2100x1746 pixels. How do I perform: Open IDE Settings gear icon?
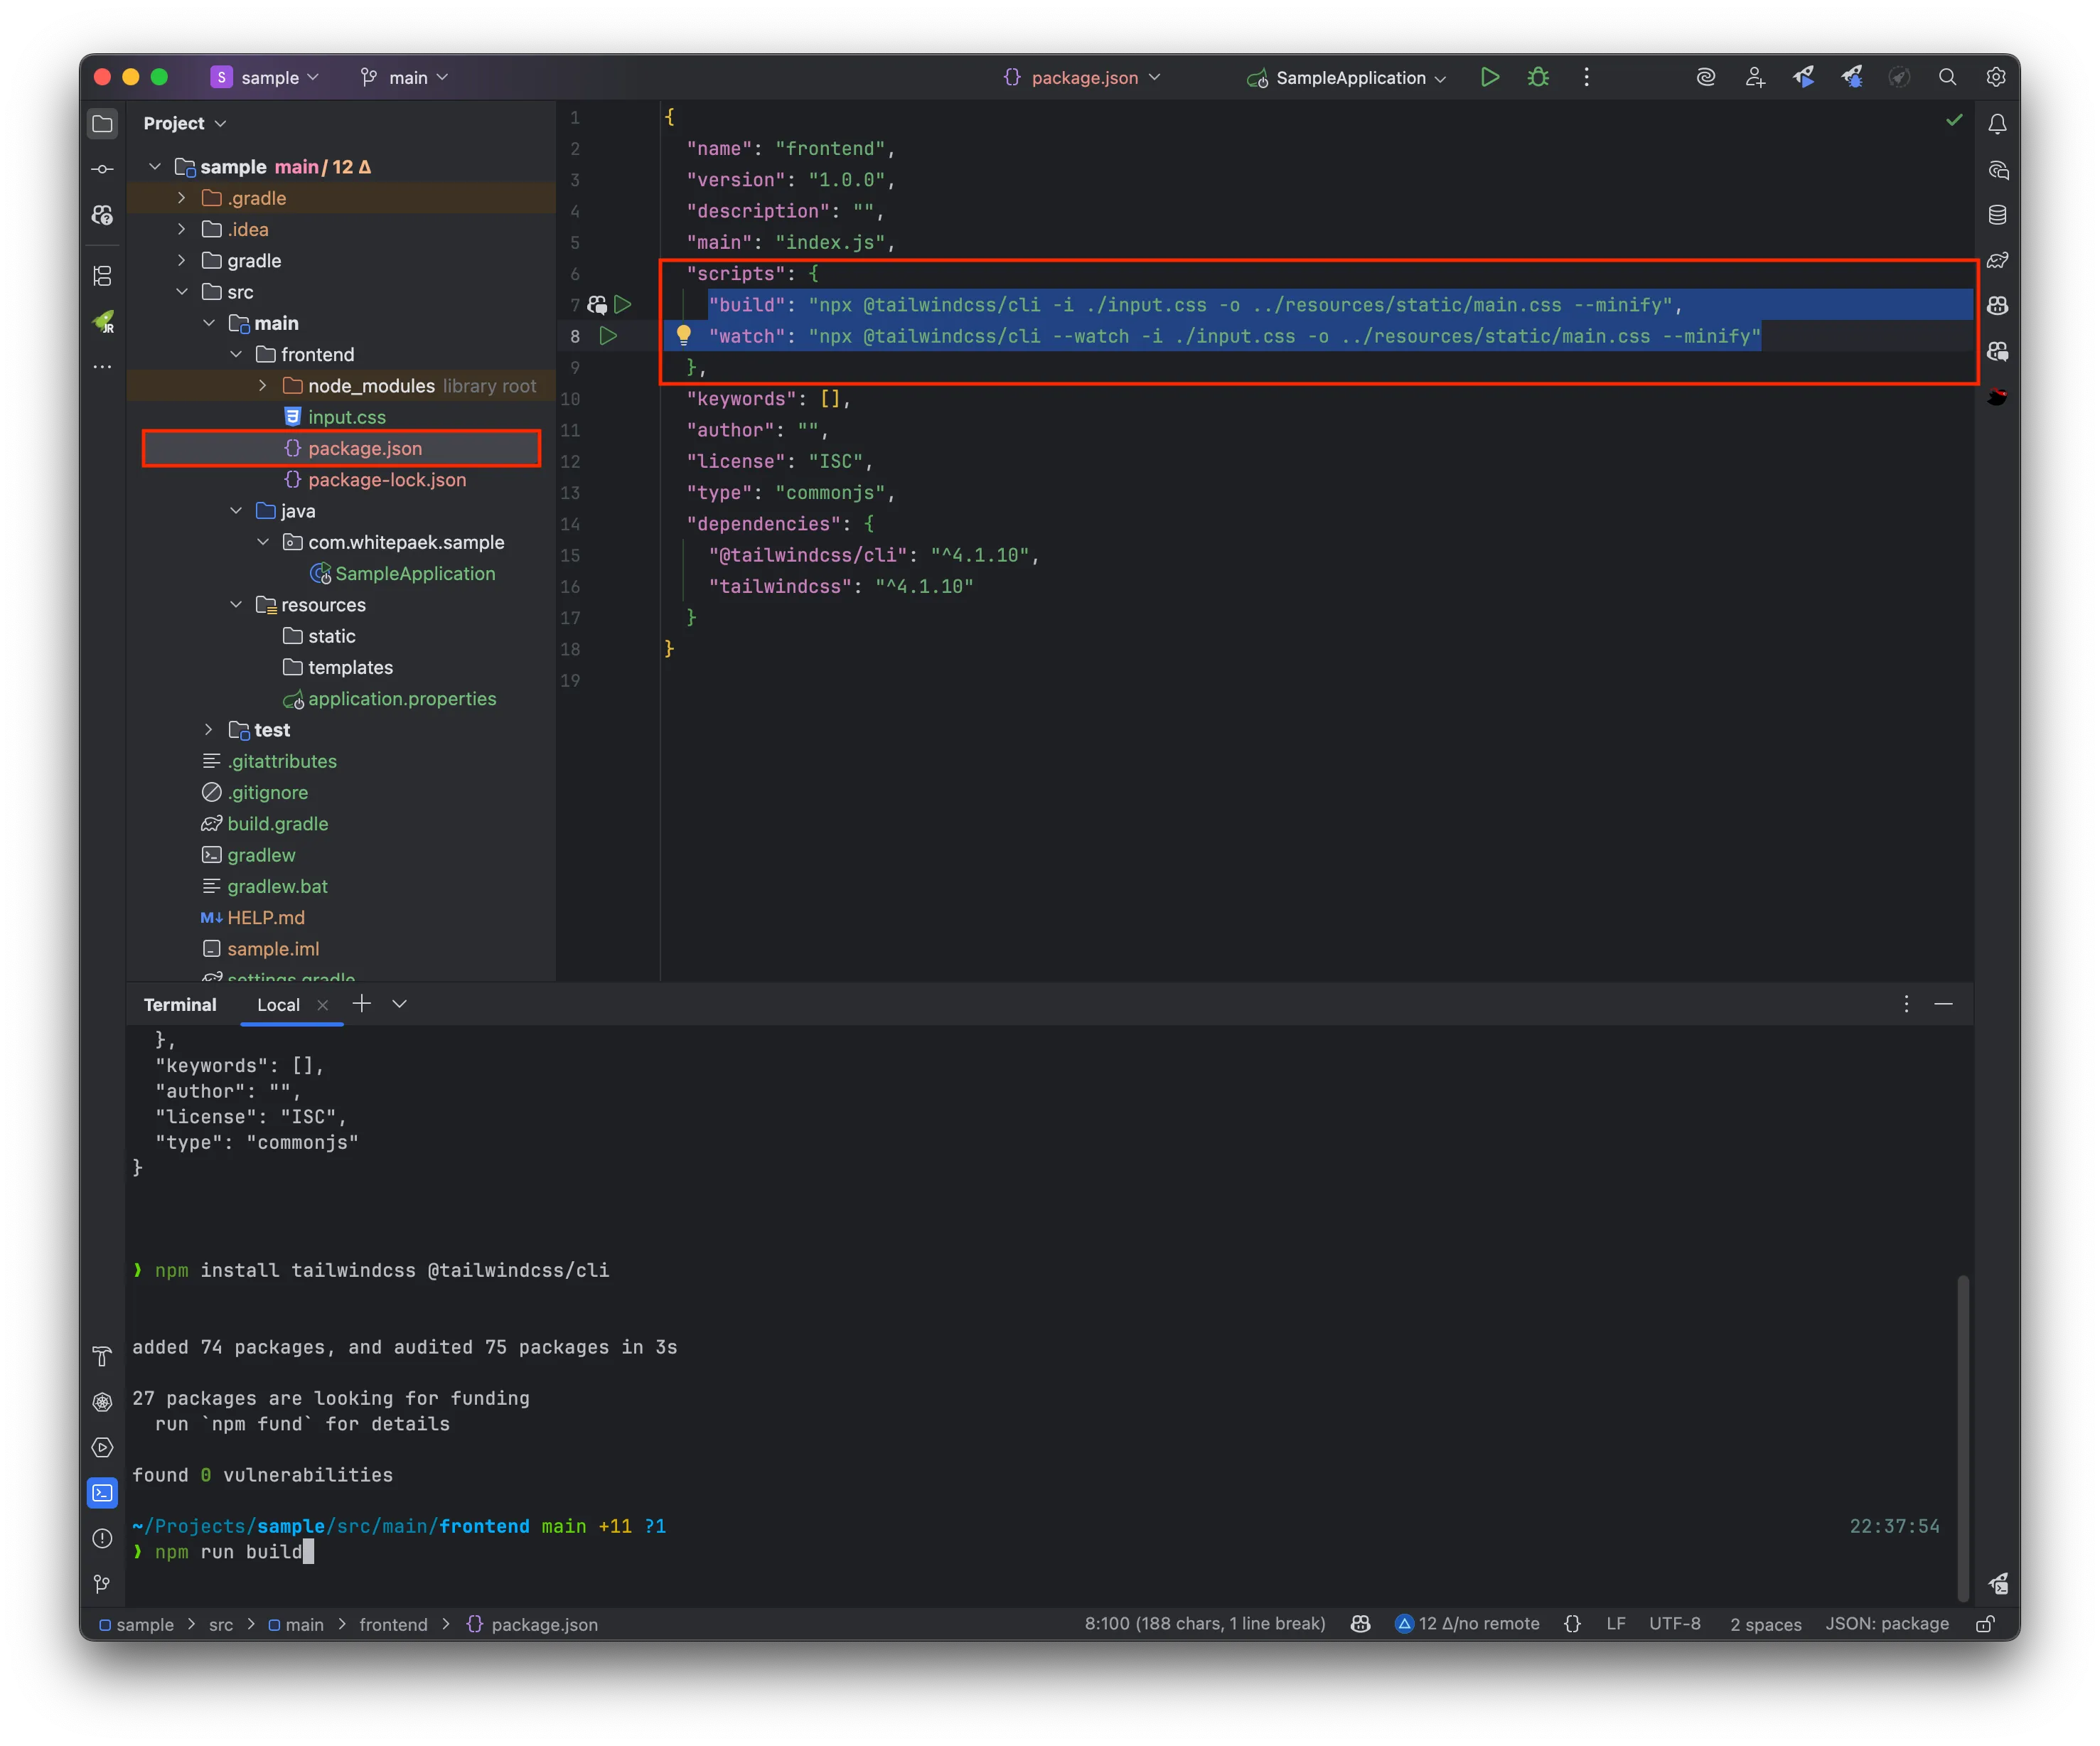click(x=1995, y=77)
